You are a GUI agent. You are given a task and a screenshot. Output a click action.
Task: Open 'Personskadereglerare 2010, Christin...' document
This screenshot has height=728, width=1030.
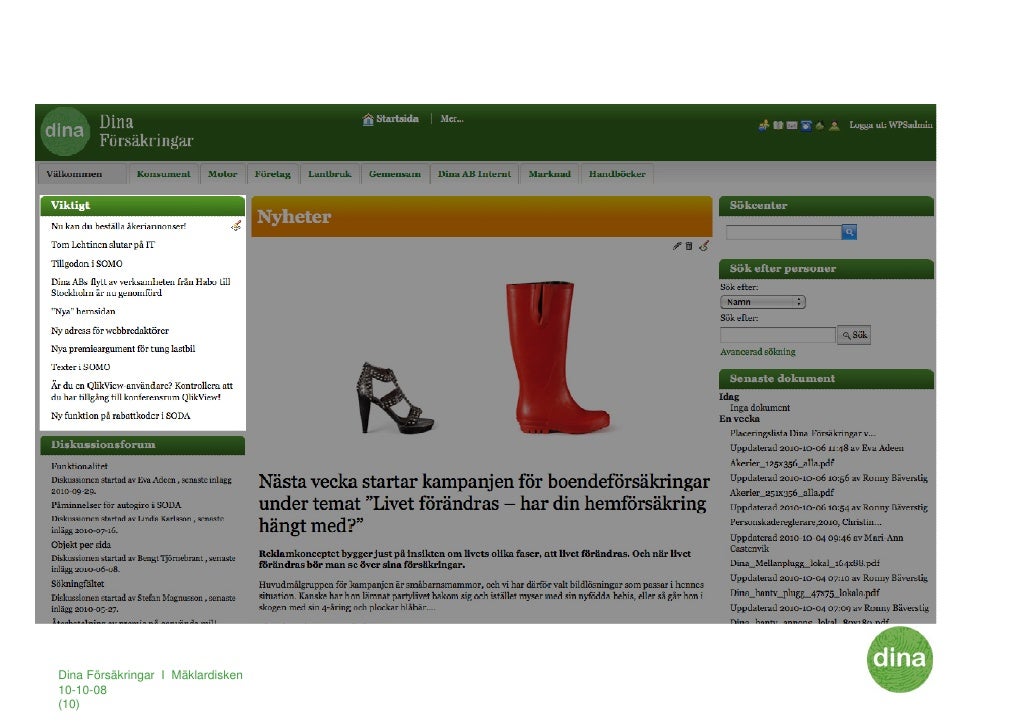pyautogui.click(x=805, y=522)
